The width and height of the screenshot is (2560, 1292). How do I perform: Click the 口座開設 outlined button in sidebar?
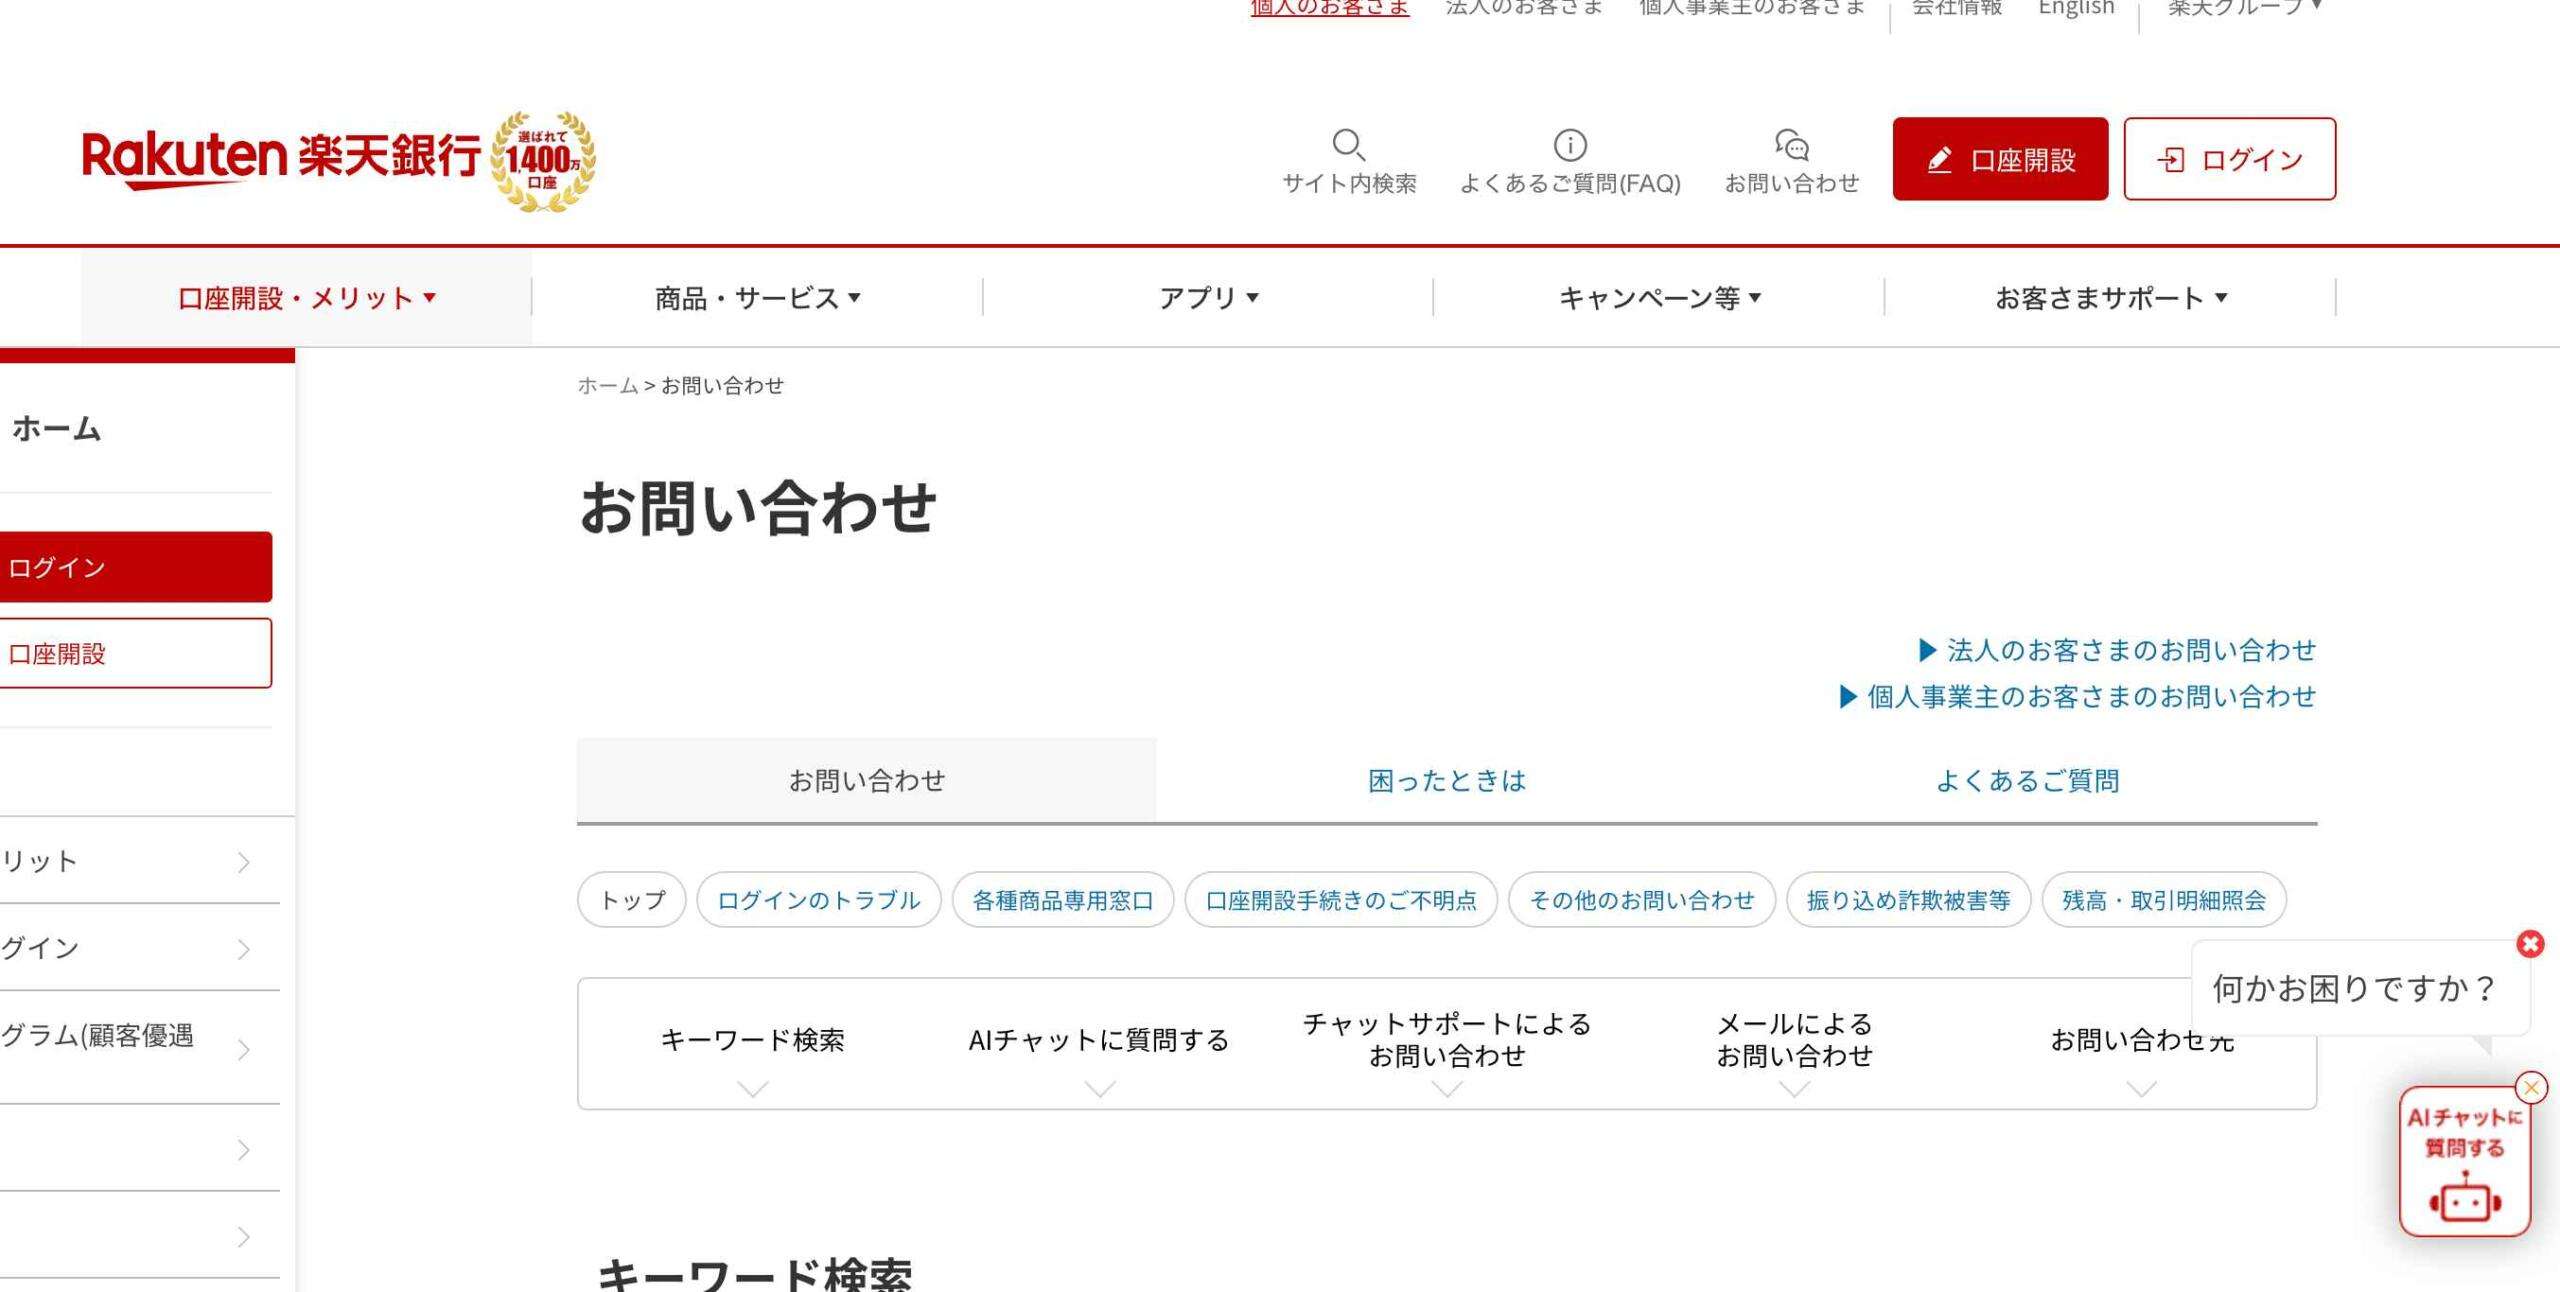(135, 653)
